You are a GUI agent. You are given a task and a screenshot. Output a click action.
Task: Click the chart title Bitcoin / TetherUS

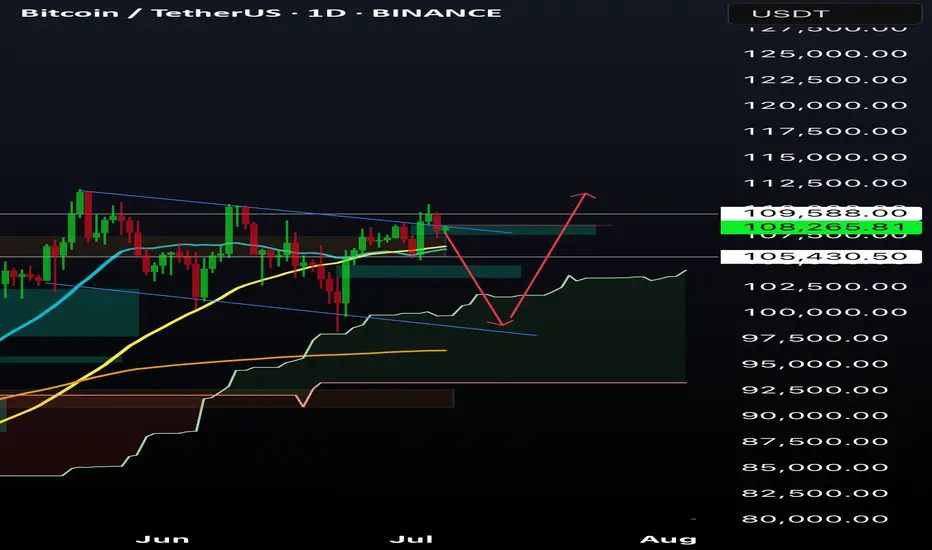pyautogui.click(x=151, y=13)
